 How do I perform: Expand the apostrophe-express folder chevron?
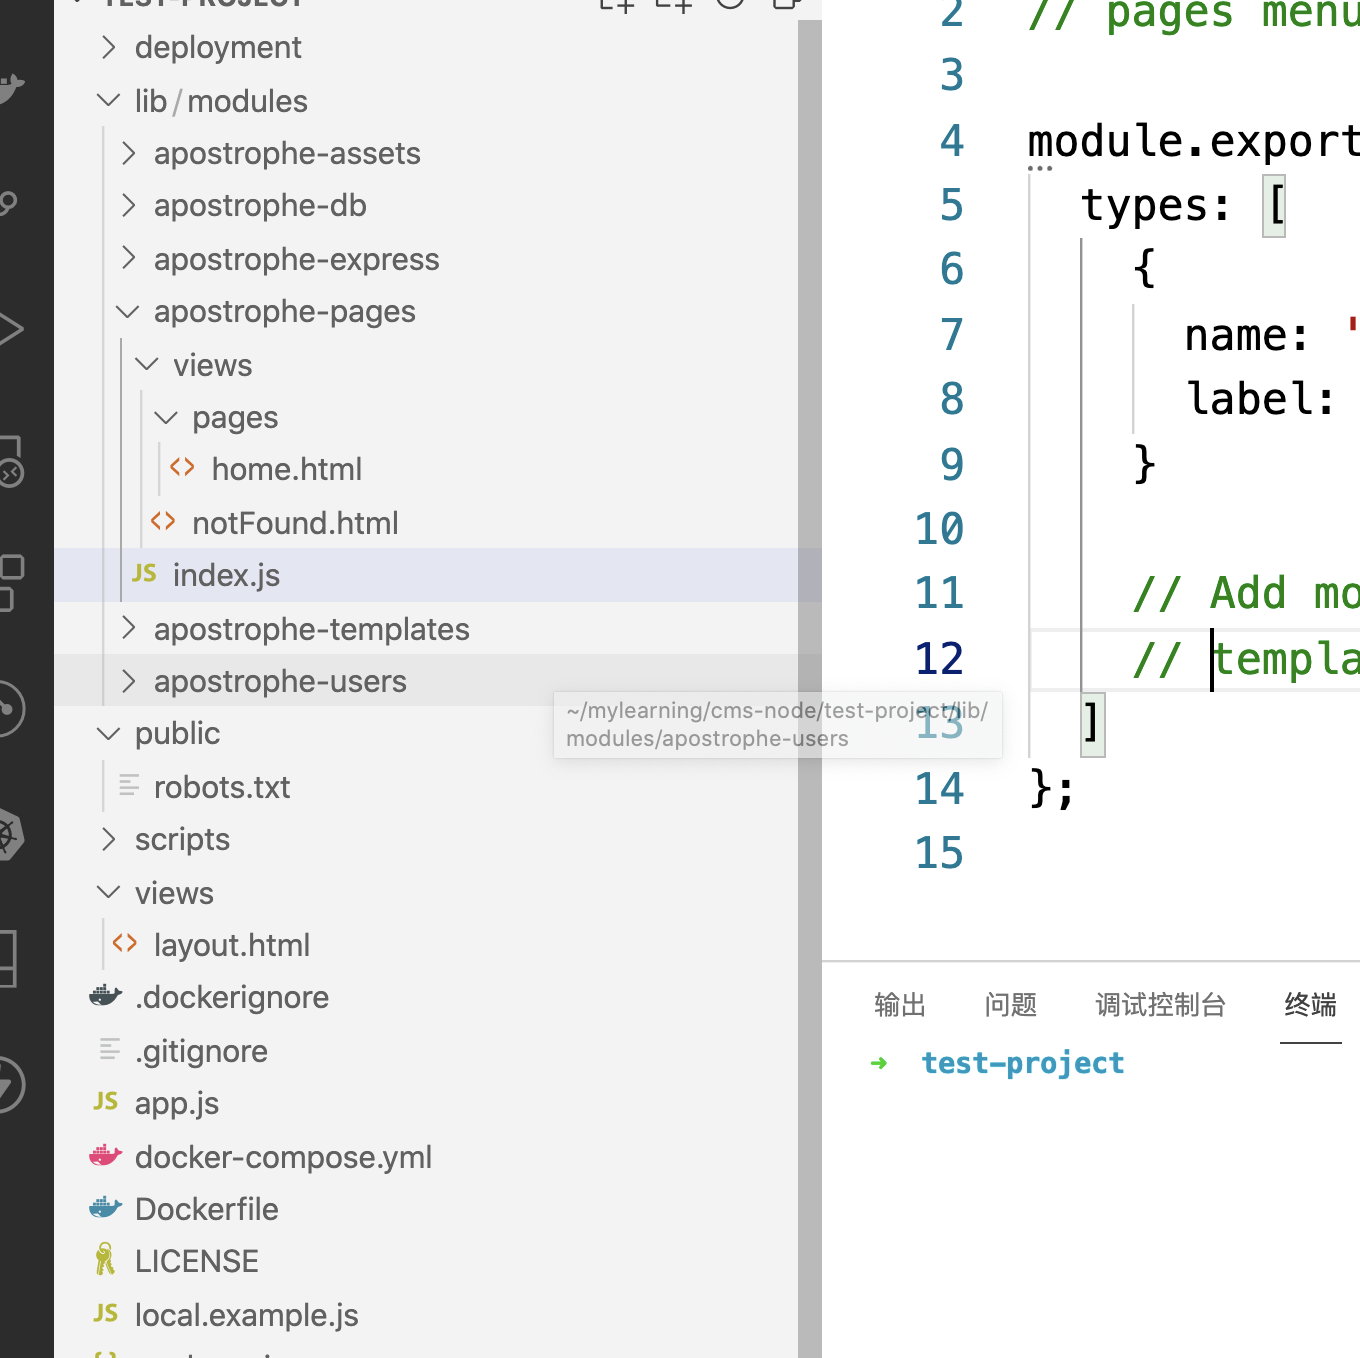coord(128,258)
